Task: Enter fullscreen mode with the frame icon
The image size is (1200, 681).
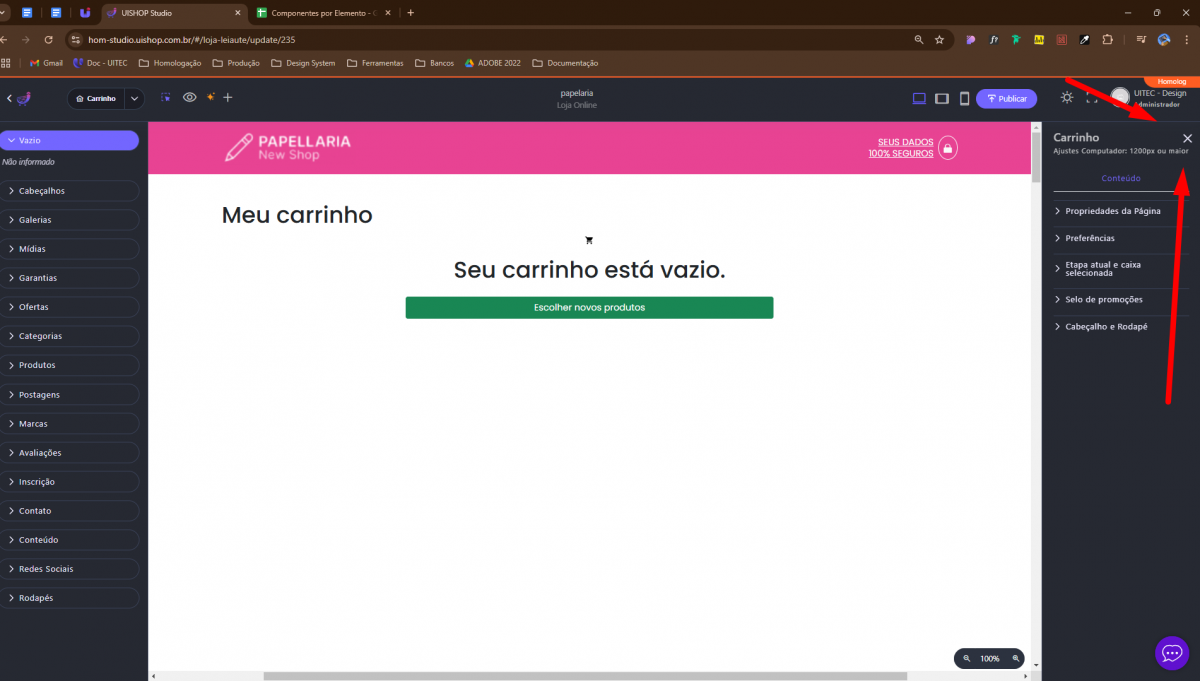Action: pos(1091,98)
